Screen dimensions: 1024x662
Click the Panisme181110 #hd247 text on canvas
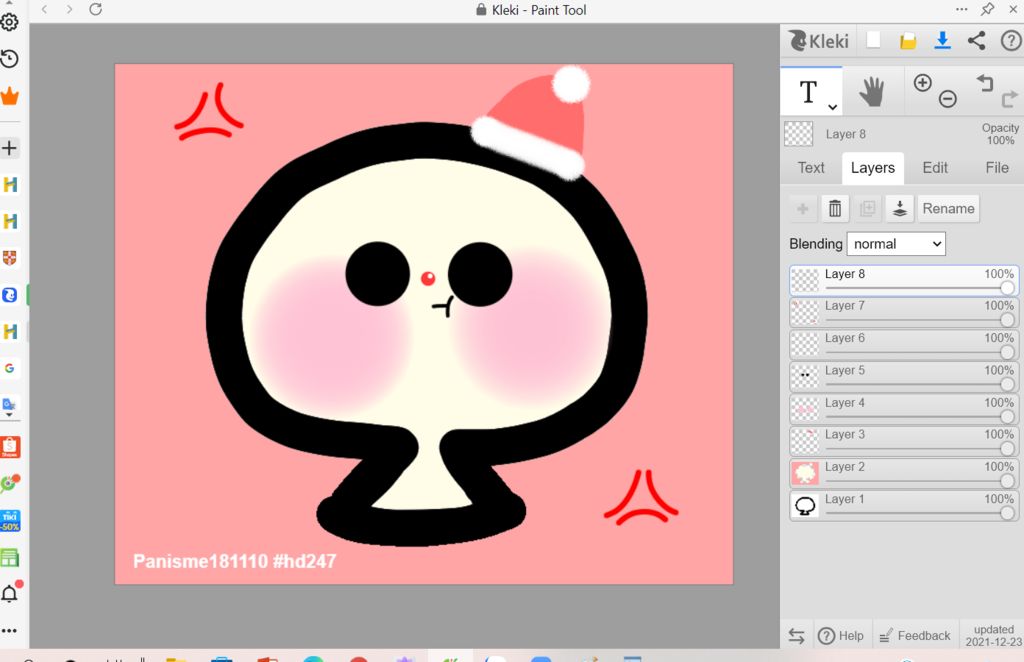click(x=234, y=561)
